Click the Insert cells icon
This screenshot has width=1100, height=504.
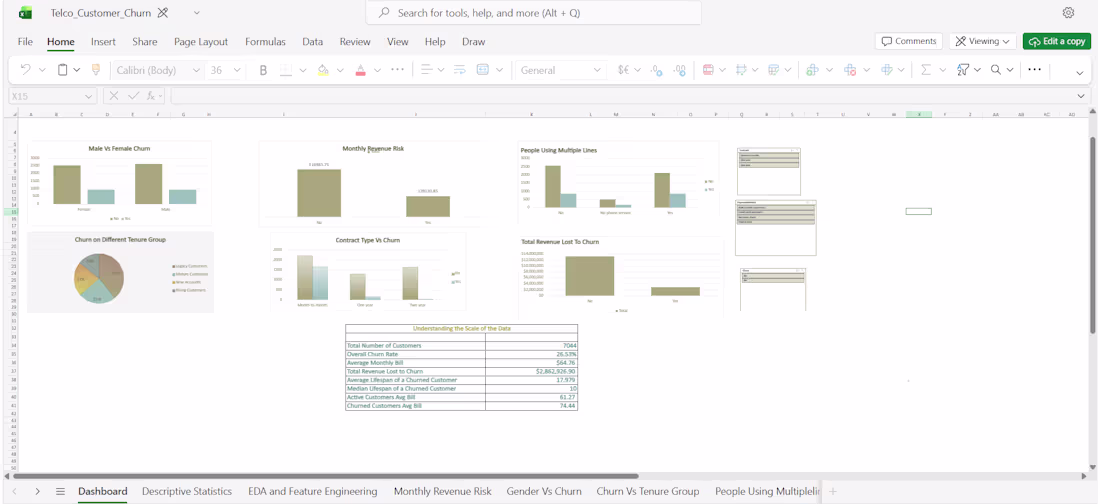pyautogui.click(x=812, y=70)
